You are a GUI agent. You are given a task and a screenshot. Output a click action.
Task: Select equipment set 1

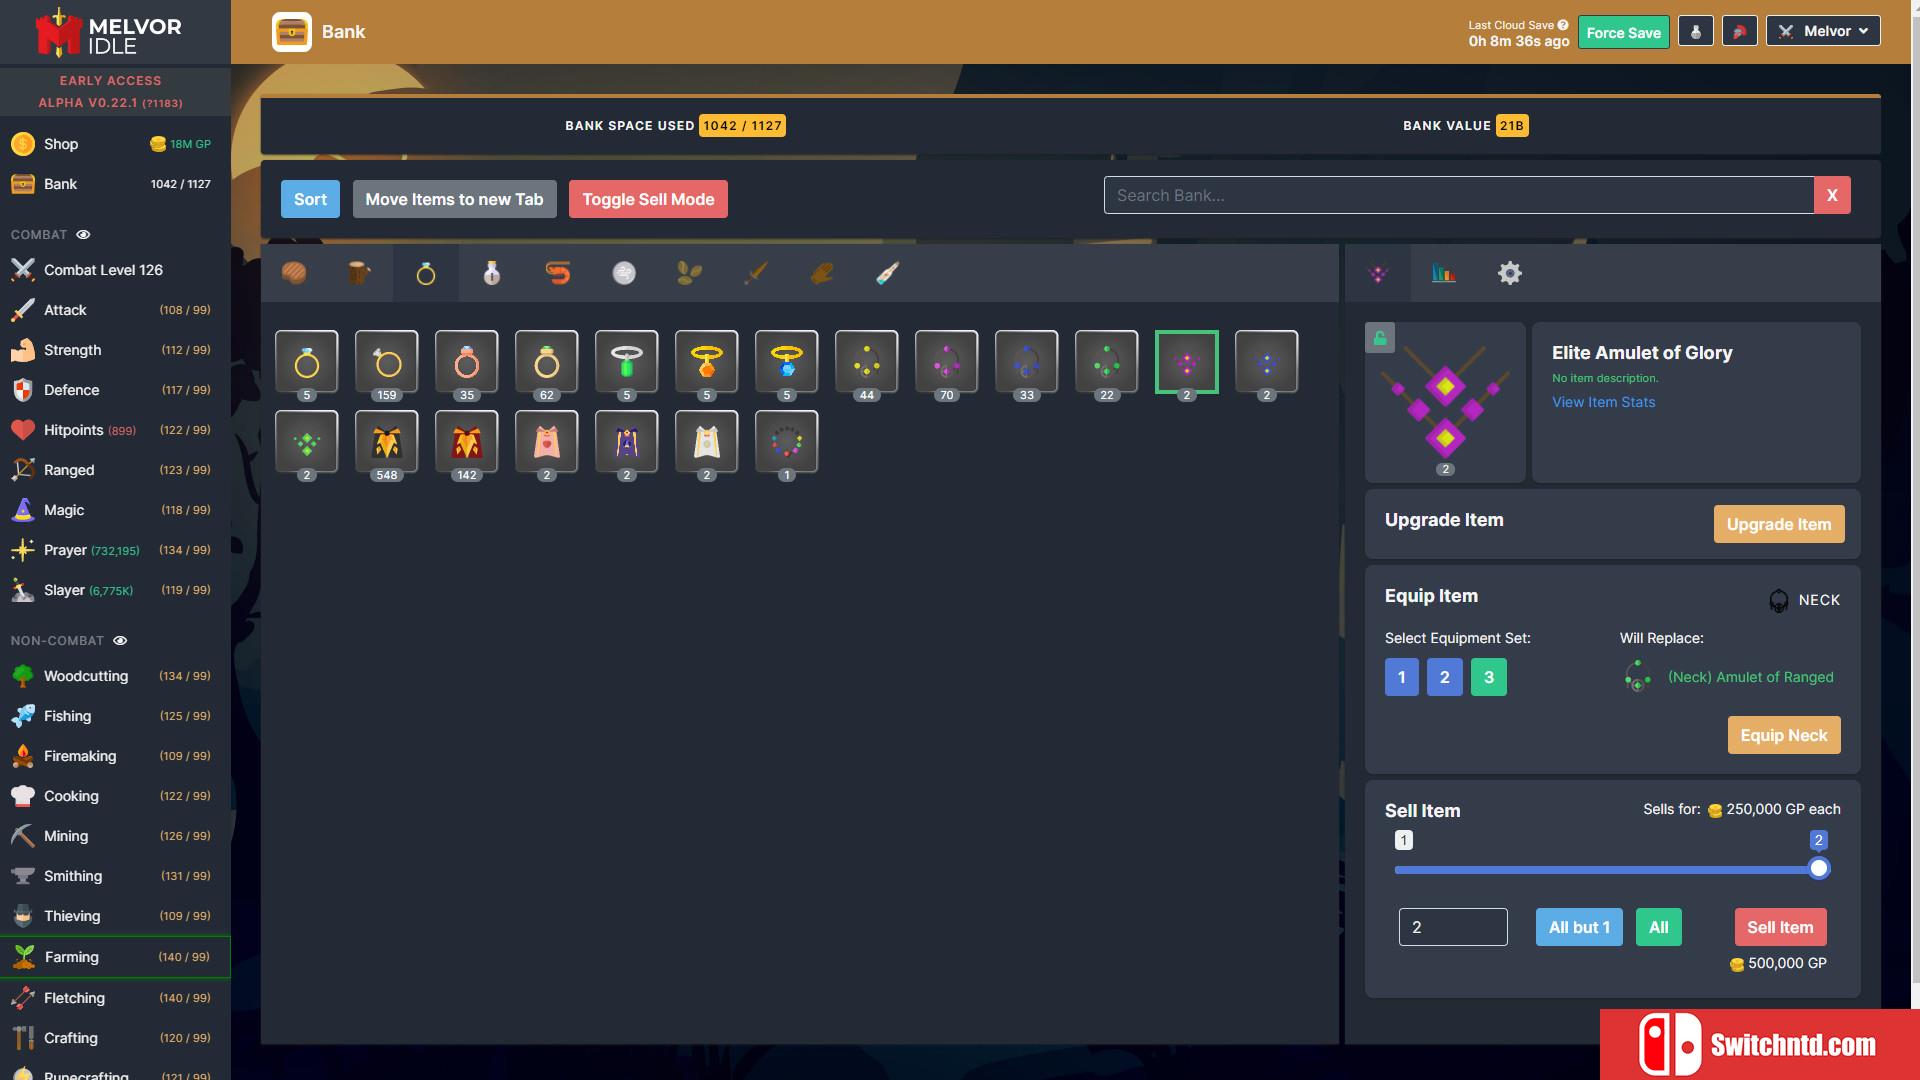[1402, 677]
